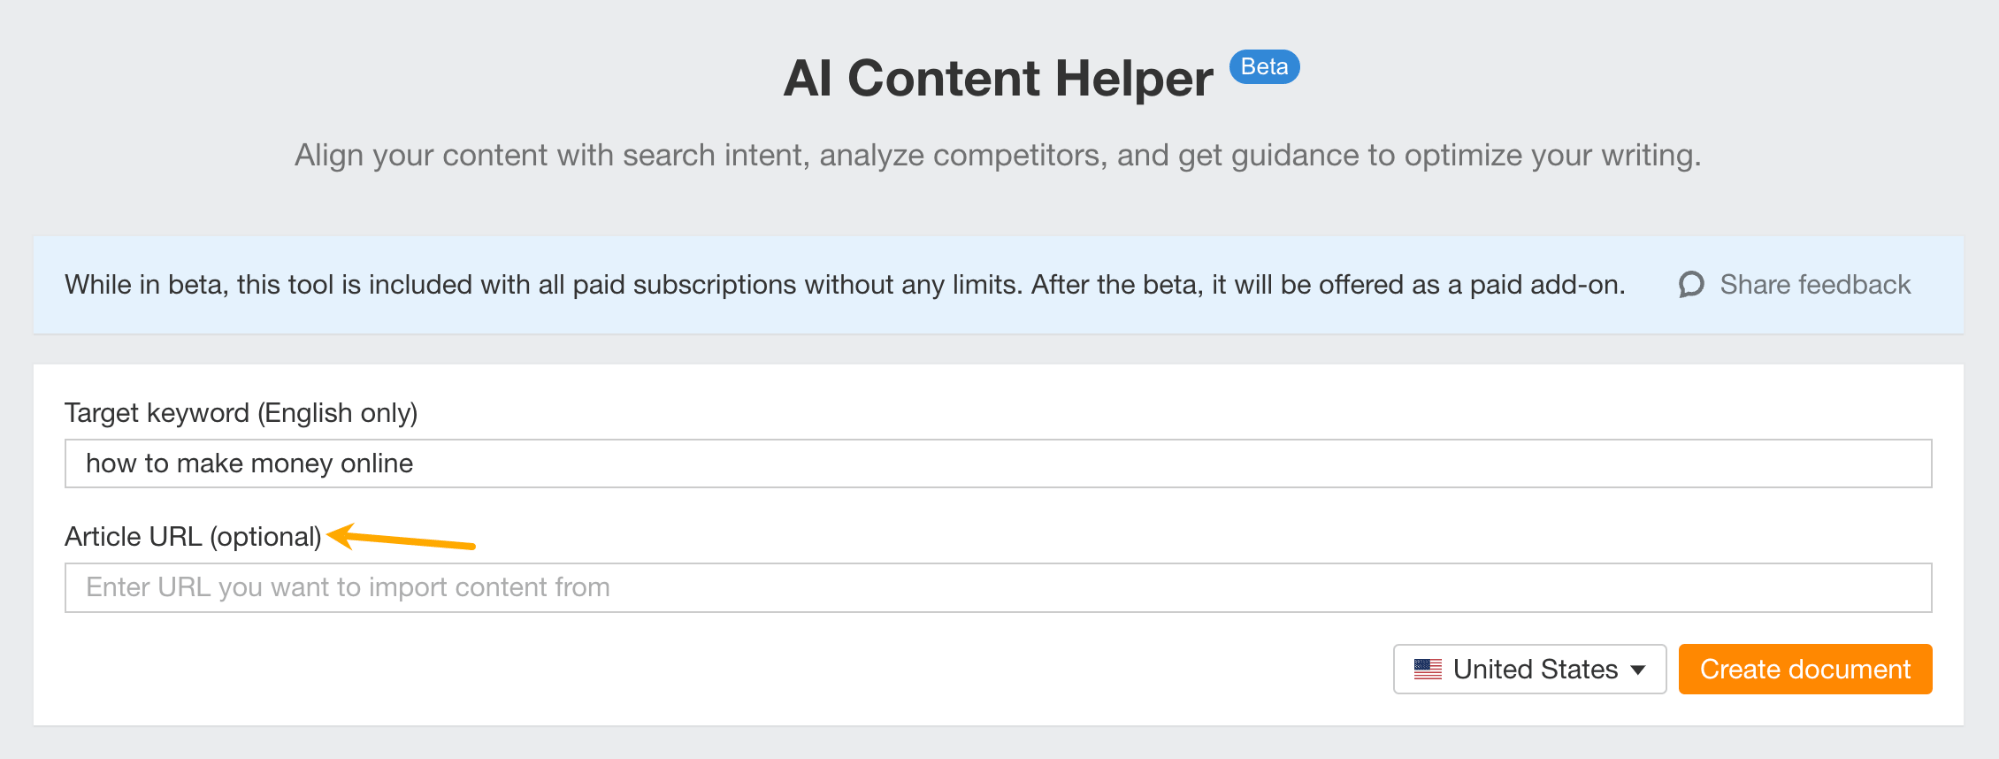Click the American flag in the country selector
The height and width of the screenshot is (759, 1999).
point(1428,669)
